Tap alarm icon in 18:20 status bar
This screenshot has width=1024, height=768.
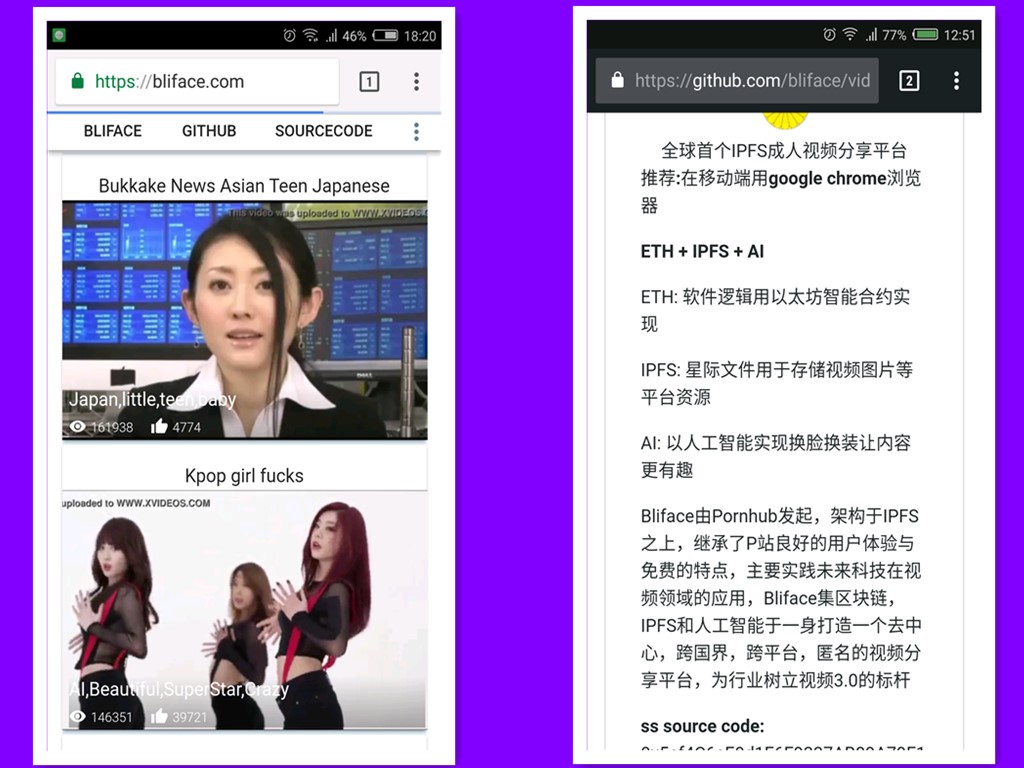click(289, 35)
